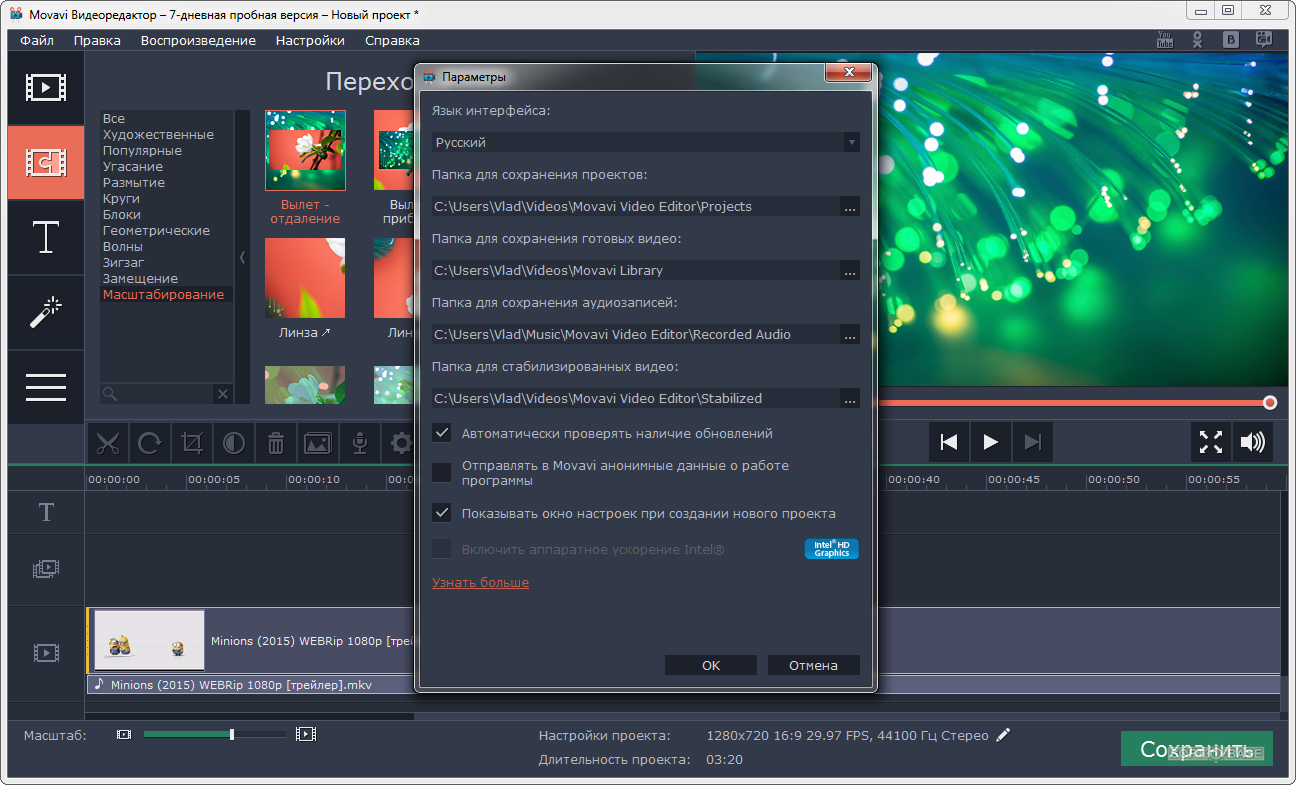This screenshot has height=785, width=1296.
Task: Delete clip with trash can icon
Action: pos(276,442)
